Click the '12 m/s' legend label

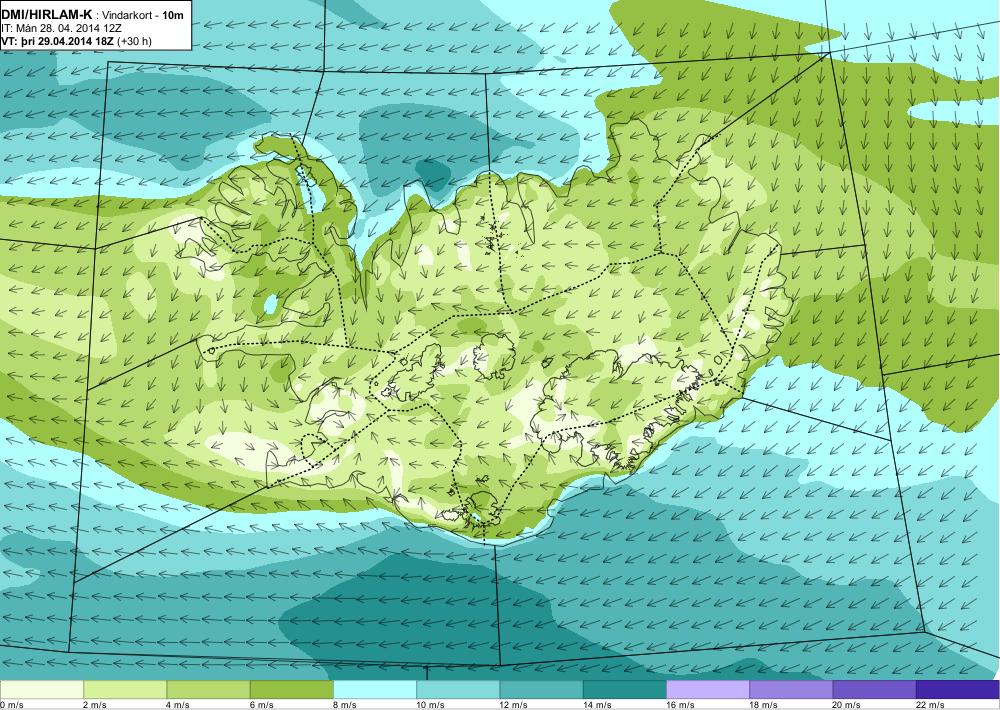point(513,705)
